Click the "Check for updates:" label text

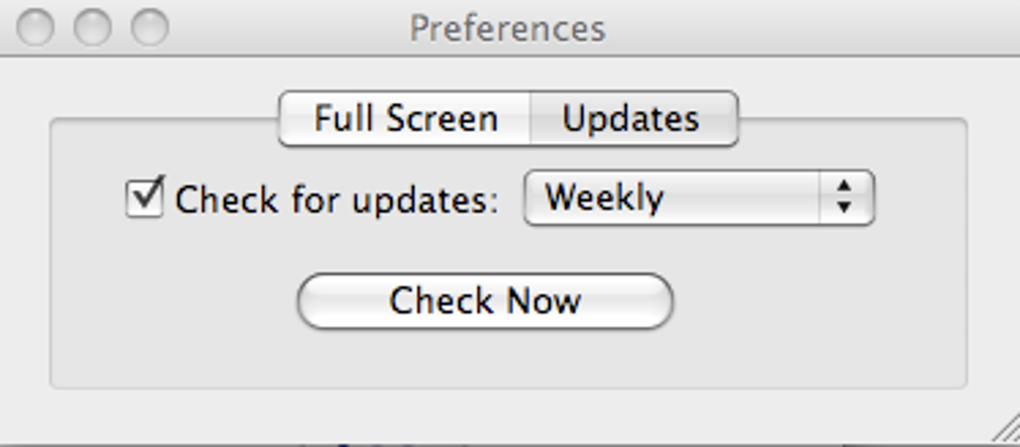pyautogui.click(x=336, y=200)
